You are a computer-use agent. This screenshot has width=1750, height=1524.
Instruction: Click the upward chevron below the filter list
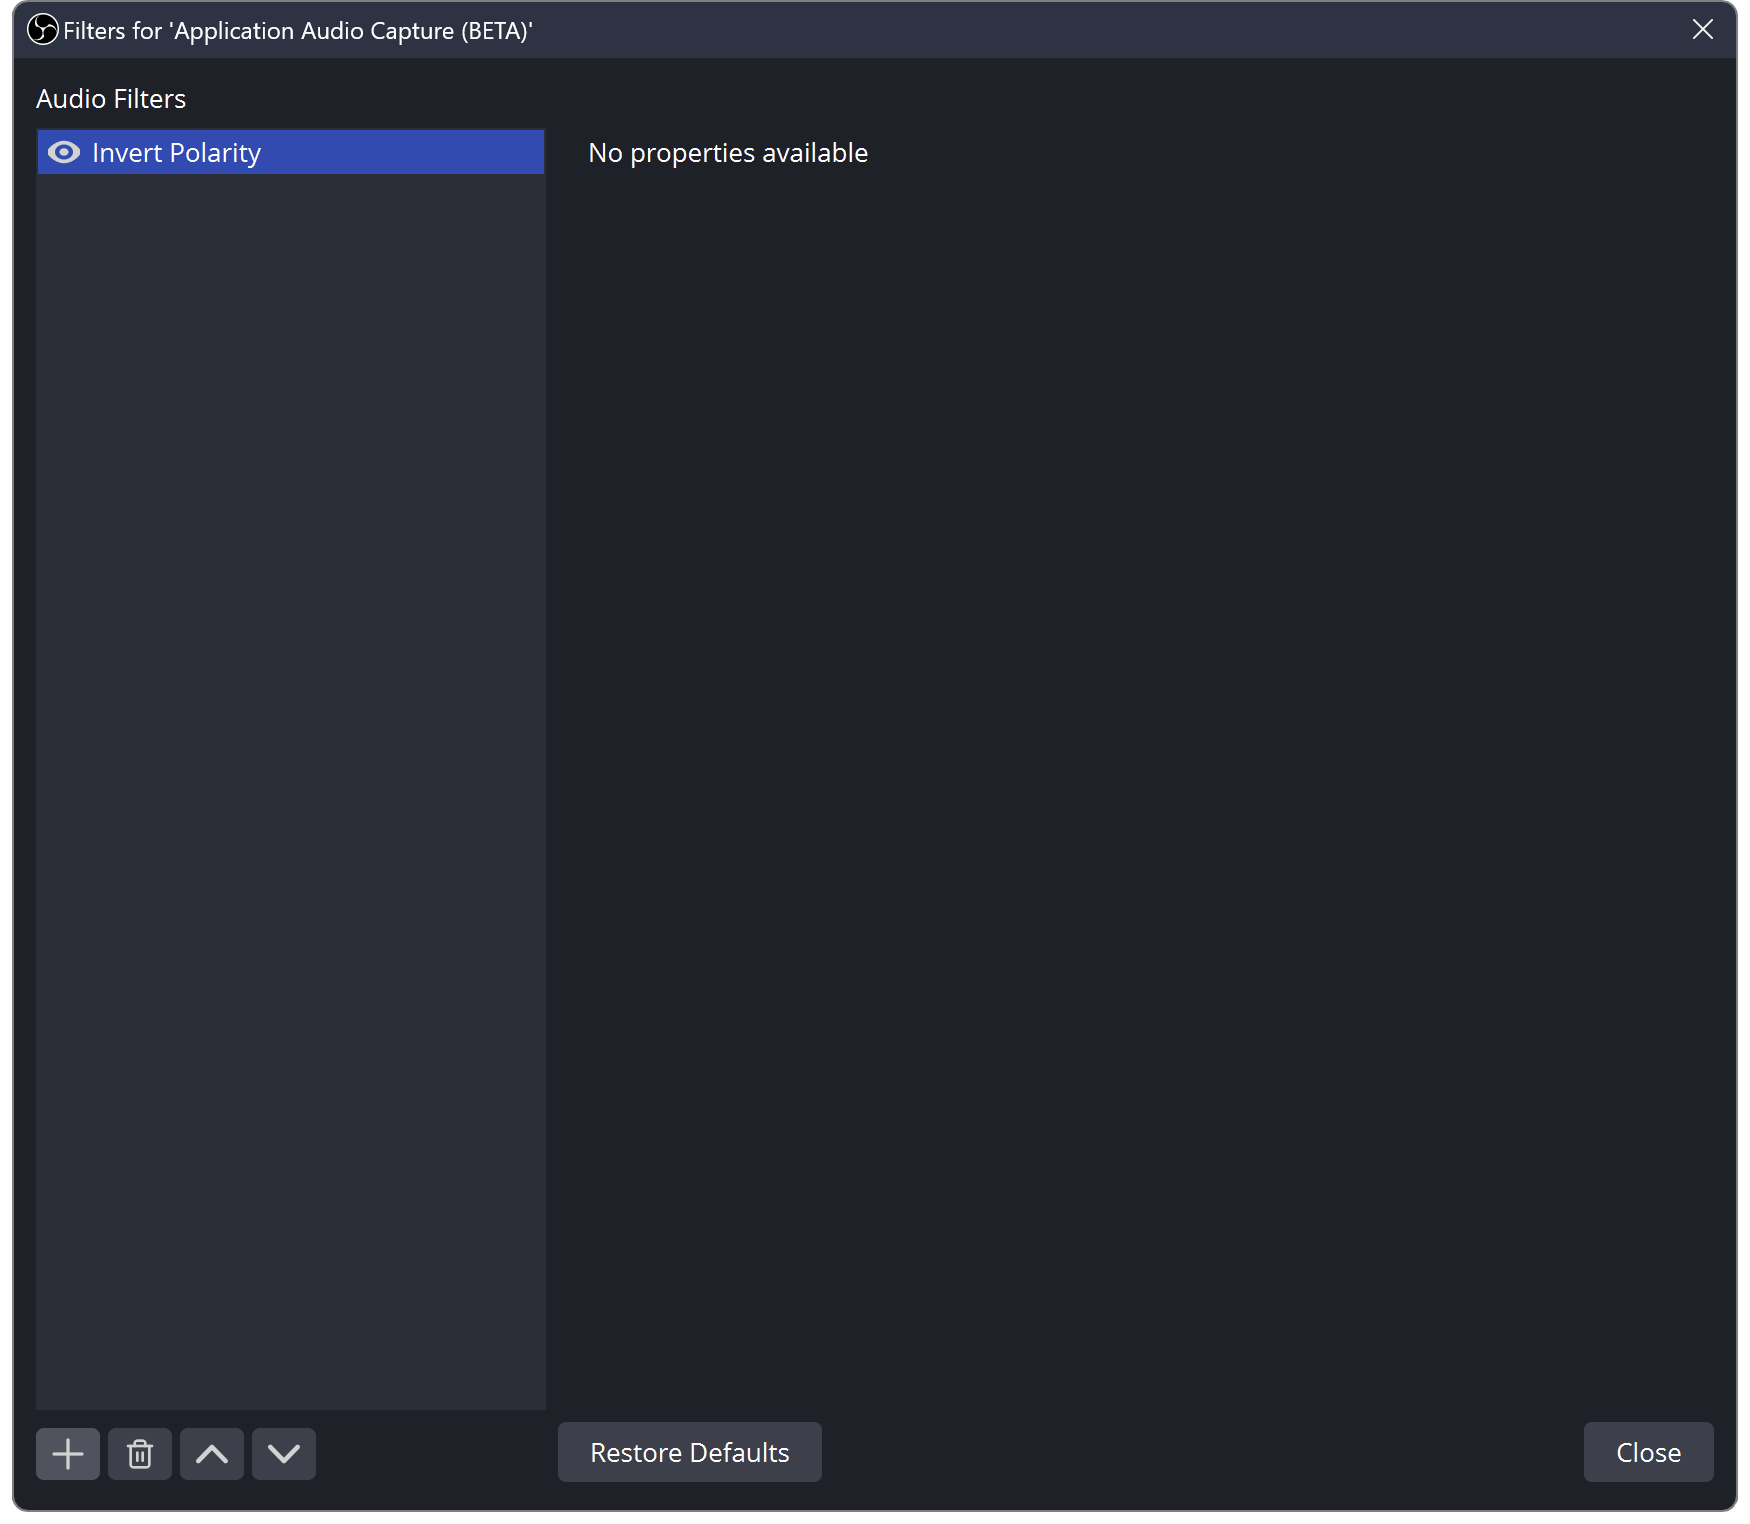pos(212,1453)
